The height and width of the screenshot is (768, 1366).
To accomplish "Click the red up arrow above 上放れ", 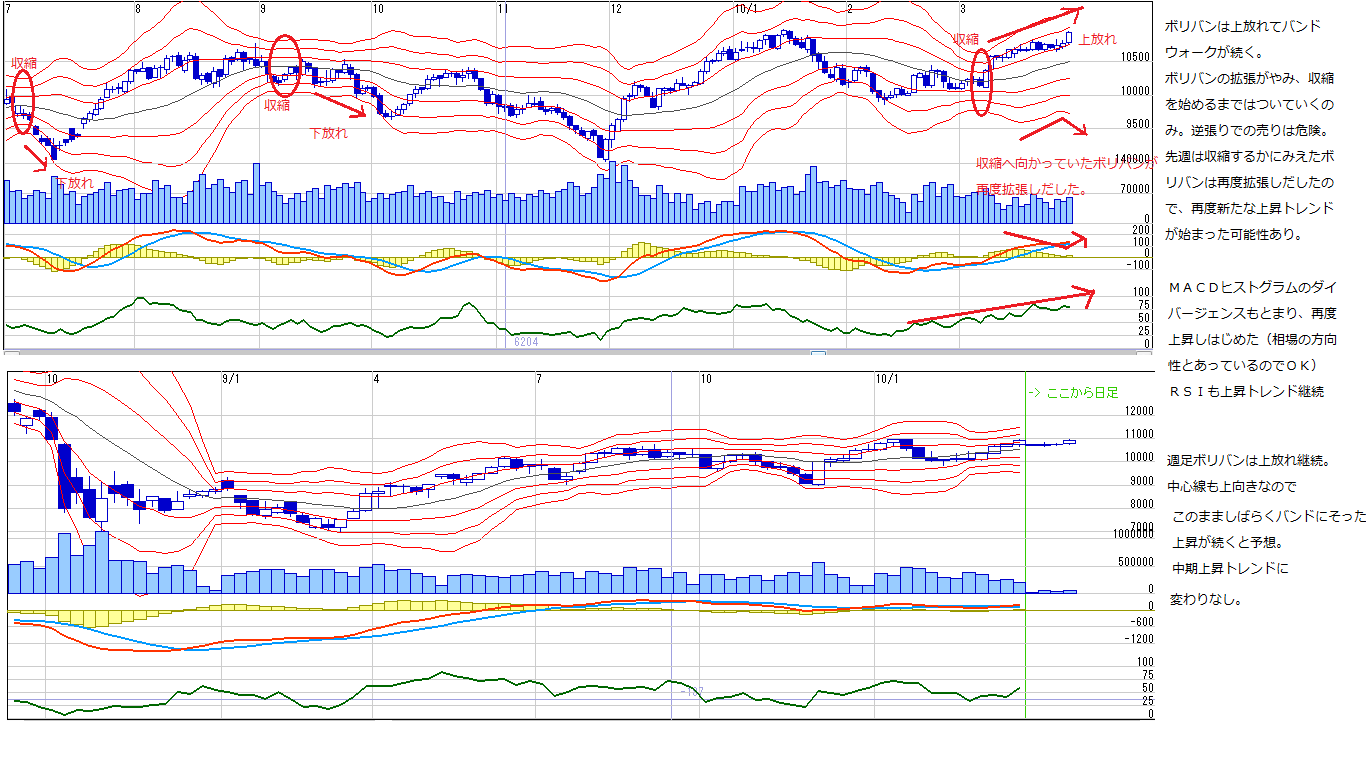I will [1034, 26].
